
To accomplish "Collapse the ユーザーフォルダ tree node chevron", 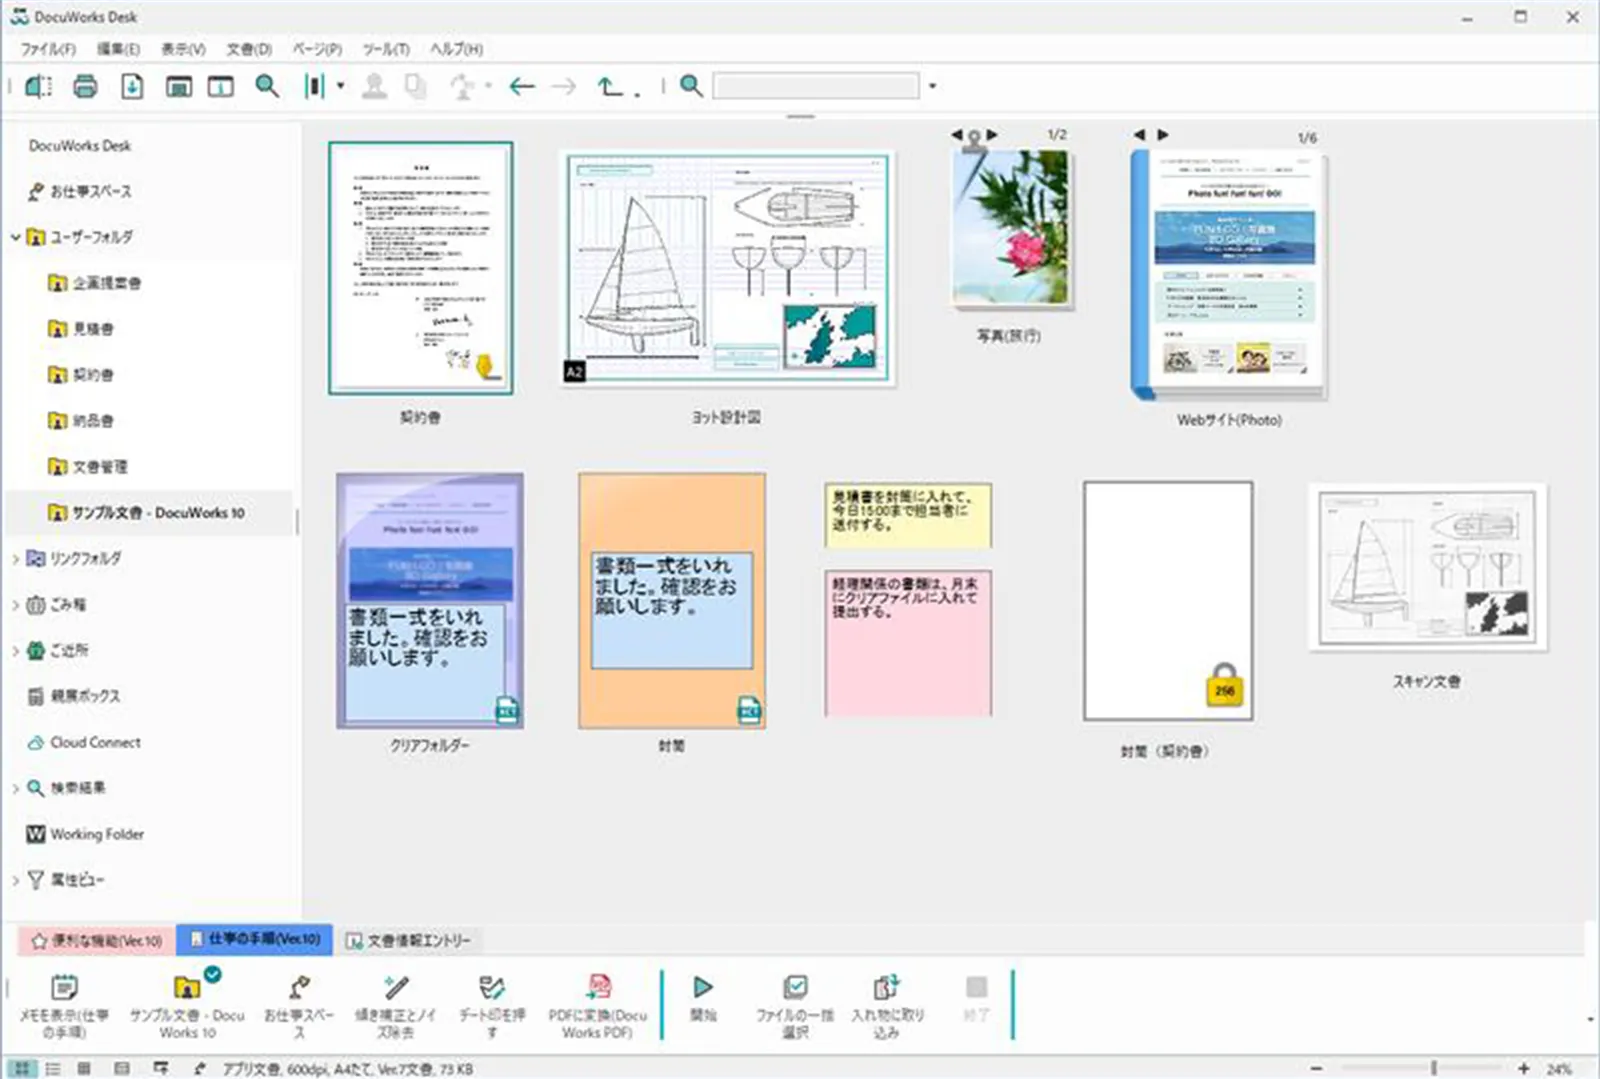I will pos(15,237).
